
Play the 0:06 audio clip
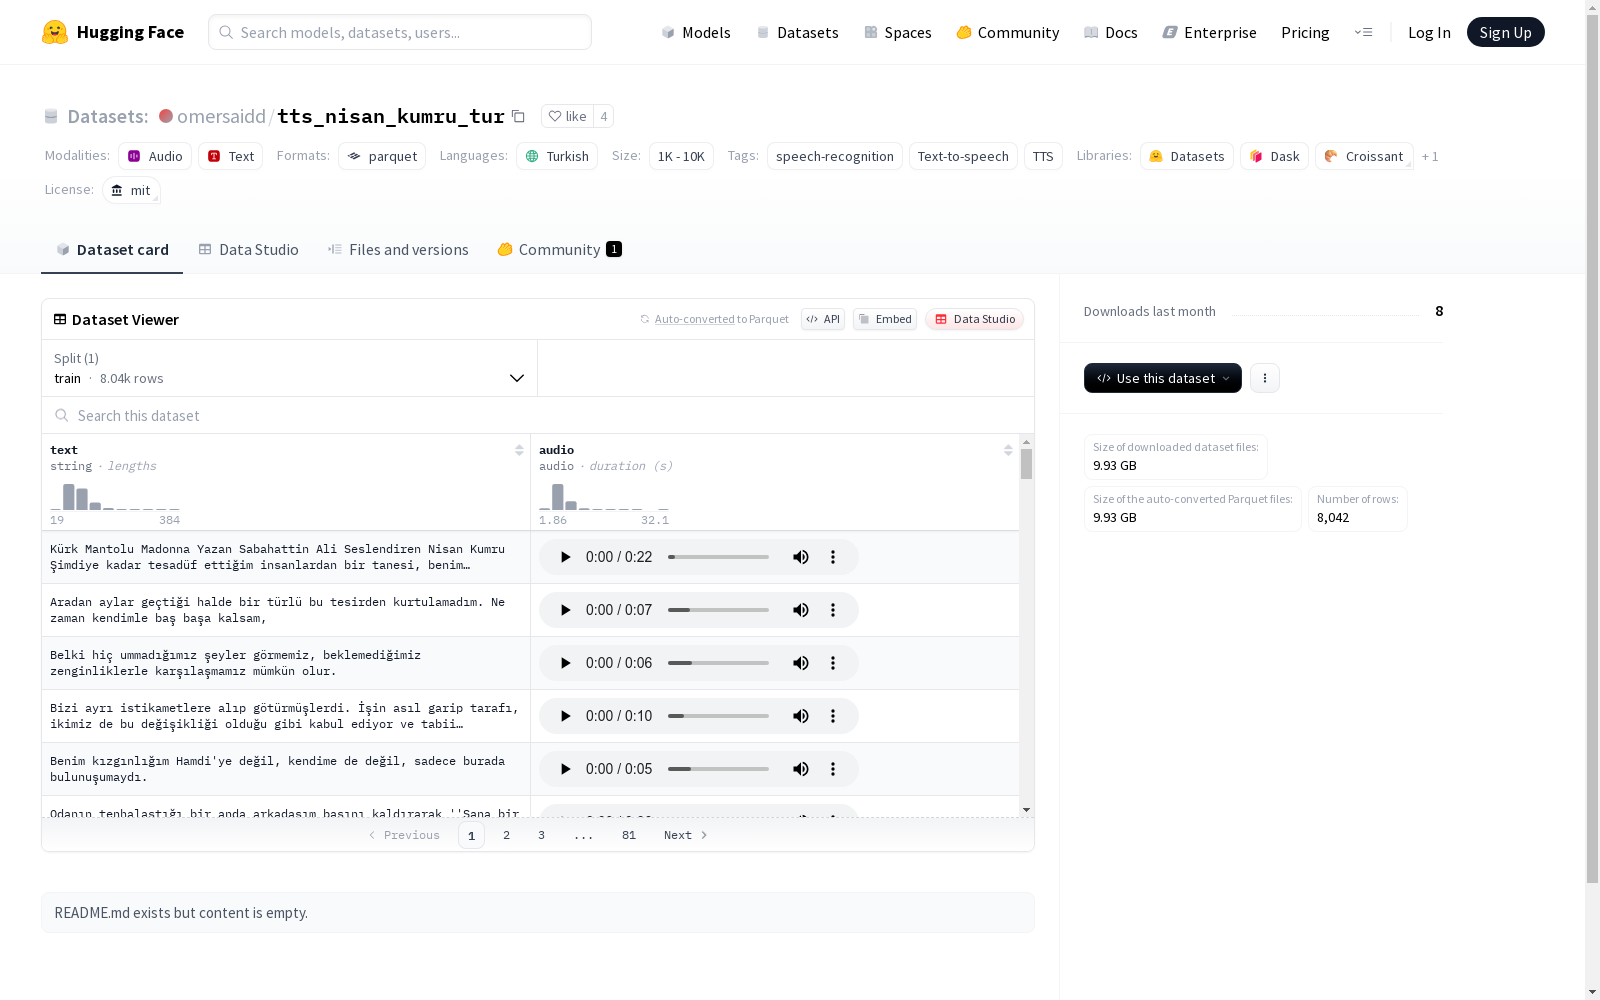tap(565, 663)
